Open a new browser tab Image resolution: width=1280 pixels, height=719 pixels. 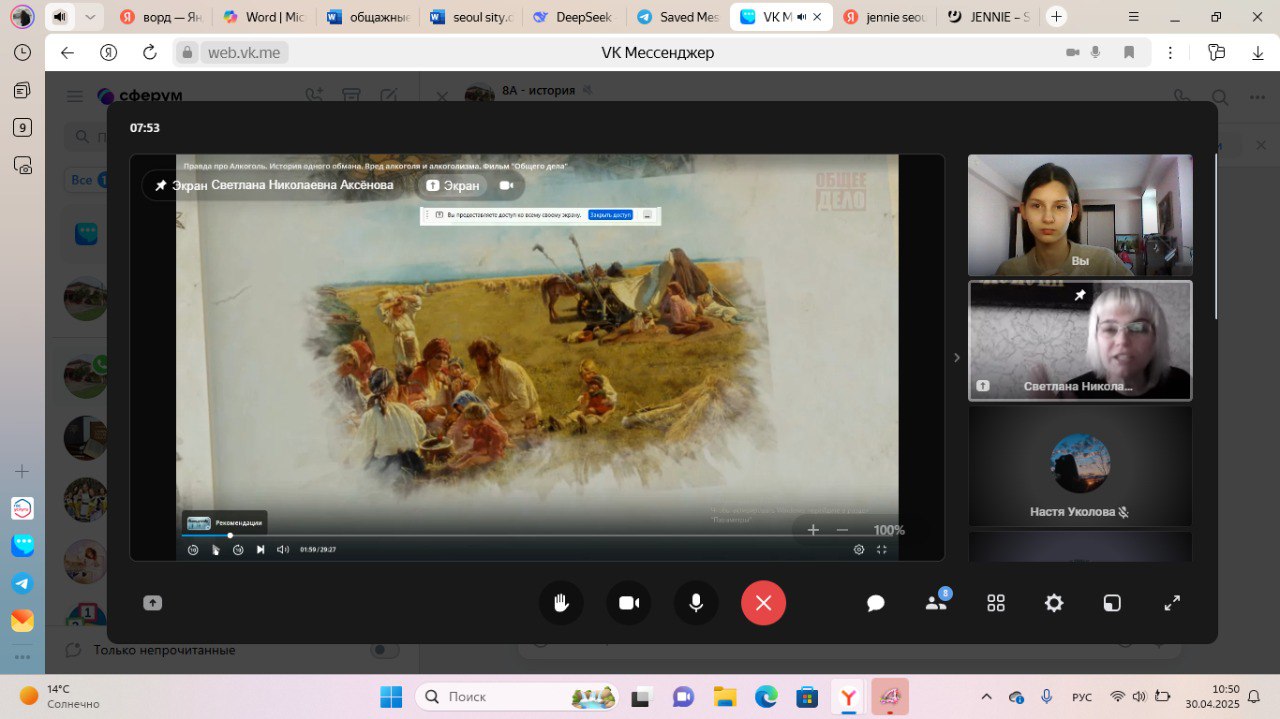1056,17
